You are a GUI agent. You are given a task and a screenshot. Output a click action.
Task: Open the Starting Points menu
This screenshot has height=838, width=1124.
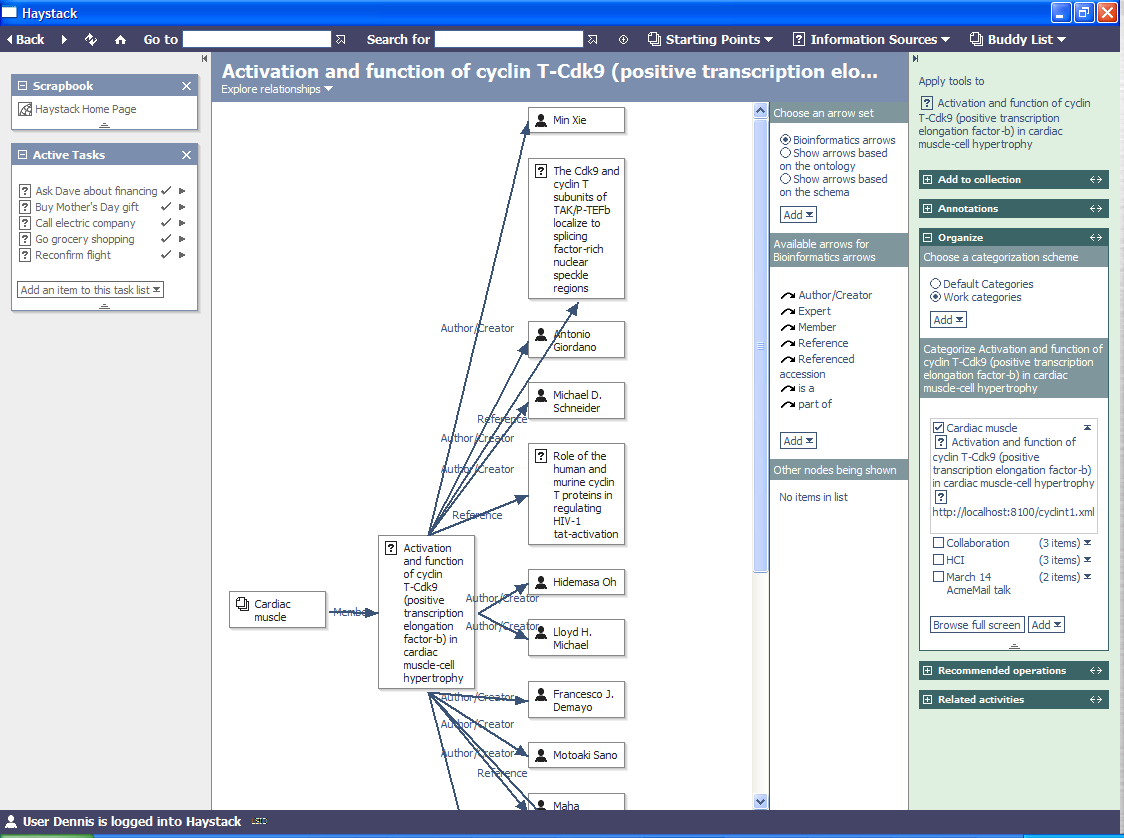710,40
